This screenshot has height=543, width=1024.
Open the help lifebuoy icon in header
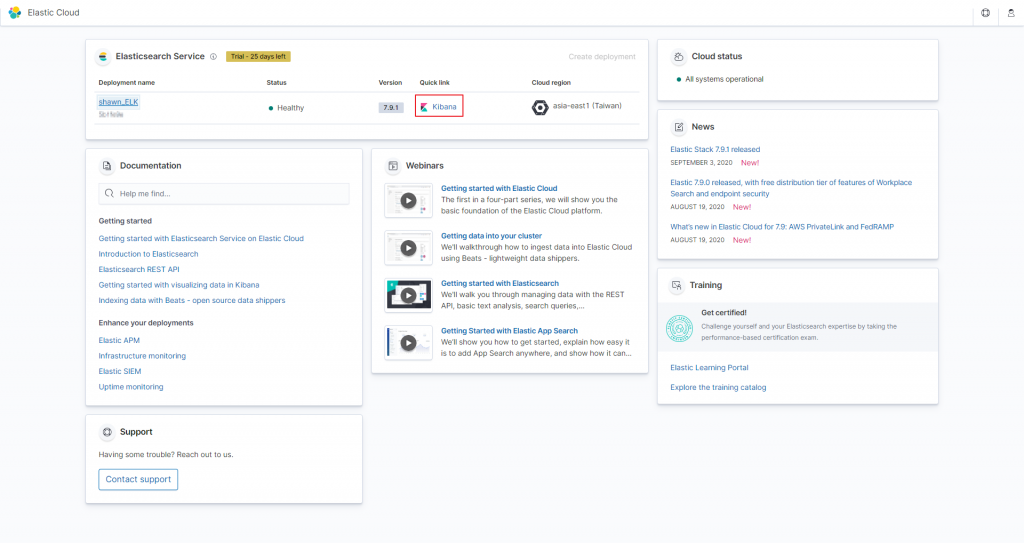tap(985, 12)
